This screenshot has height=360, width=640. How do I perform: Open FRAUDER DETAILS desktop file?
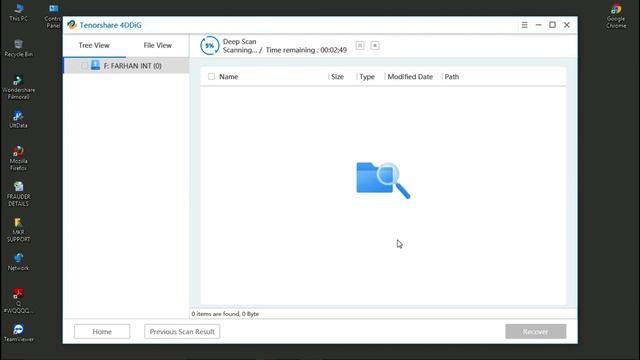18,194
